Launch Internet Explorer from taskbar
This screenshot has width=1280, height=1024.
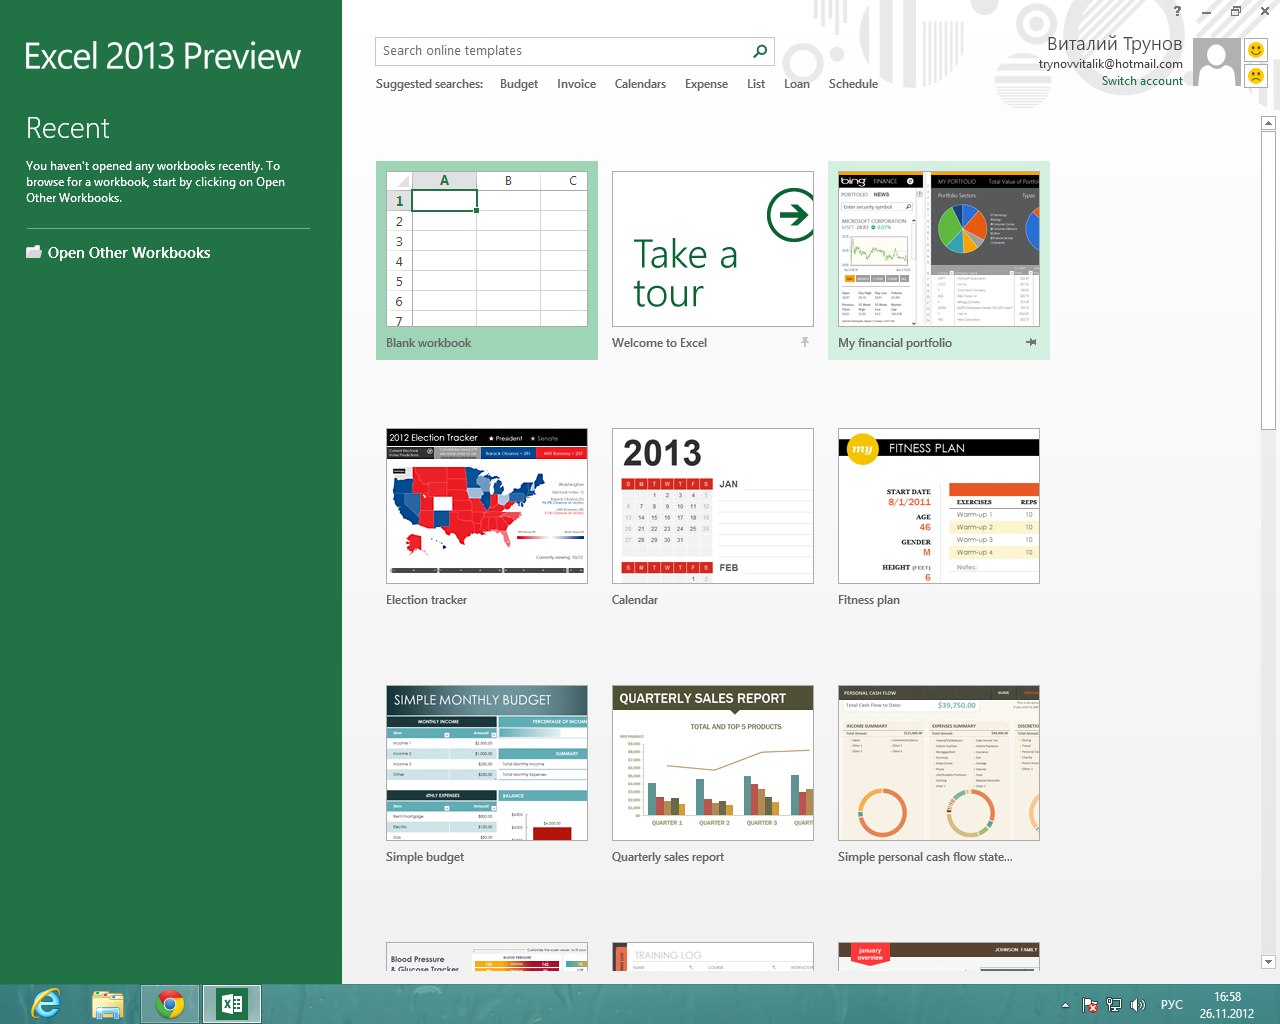tap(46, 1004)
